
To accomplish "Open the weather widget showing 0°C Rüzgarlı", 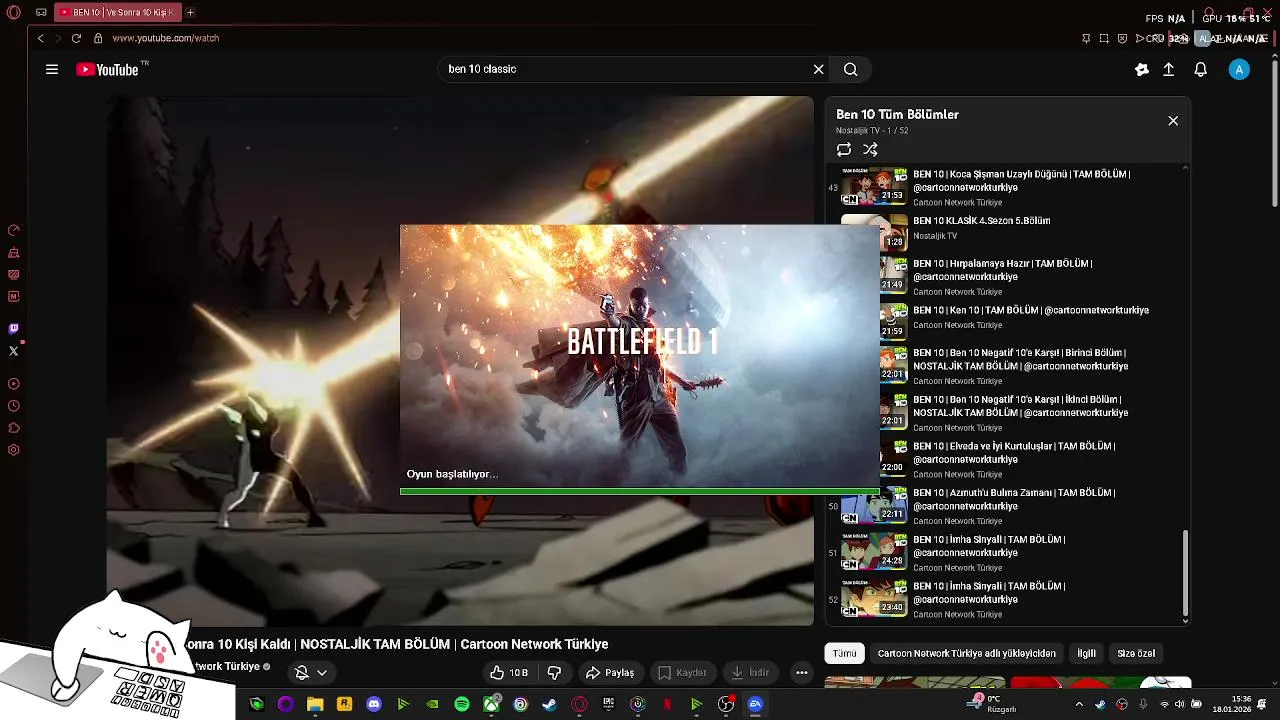I will click(992, 704).
